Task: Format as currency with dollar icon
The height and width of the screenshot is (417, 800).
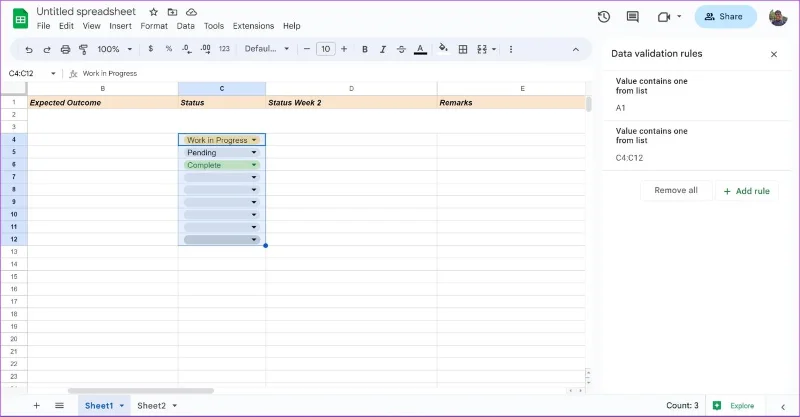Action: click(151, 48)
